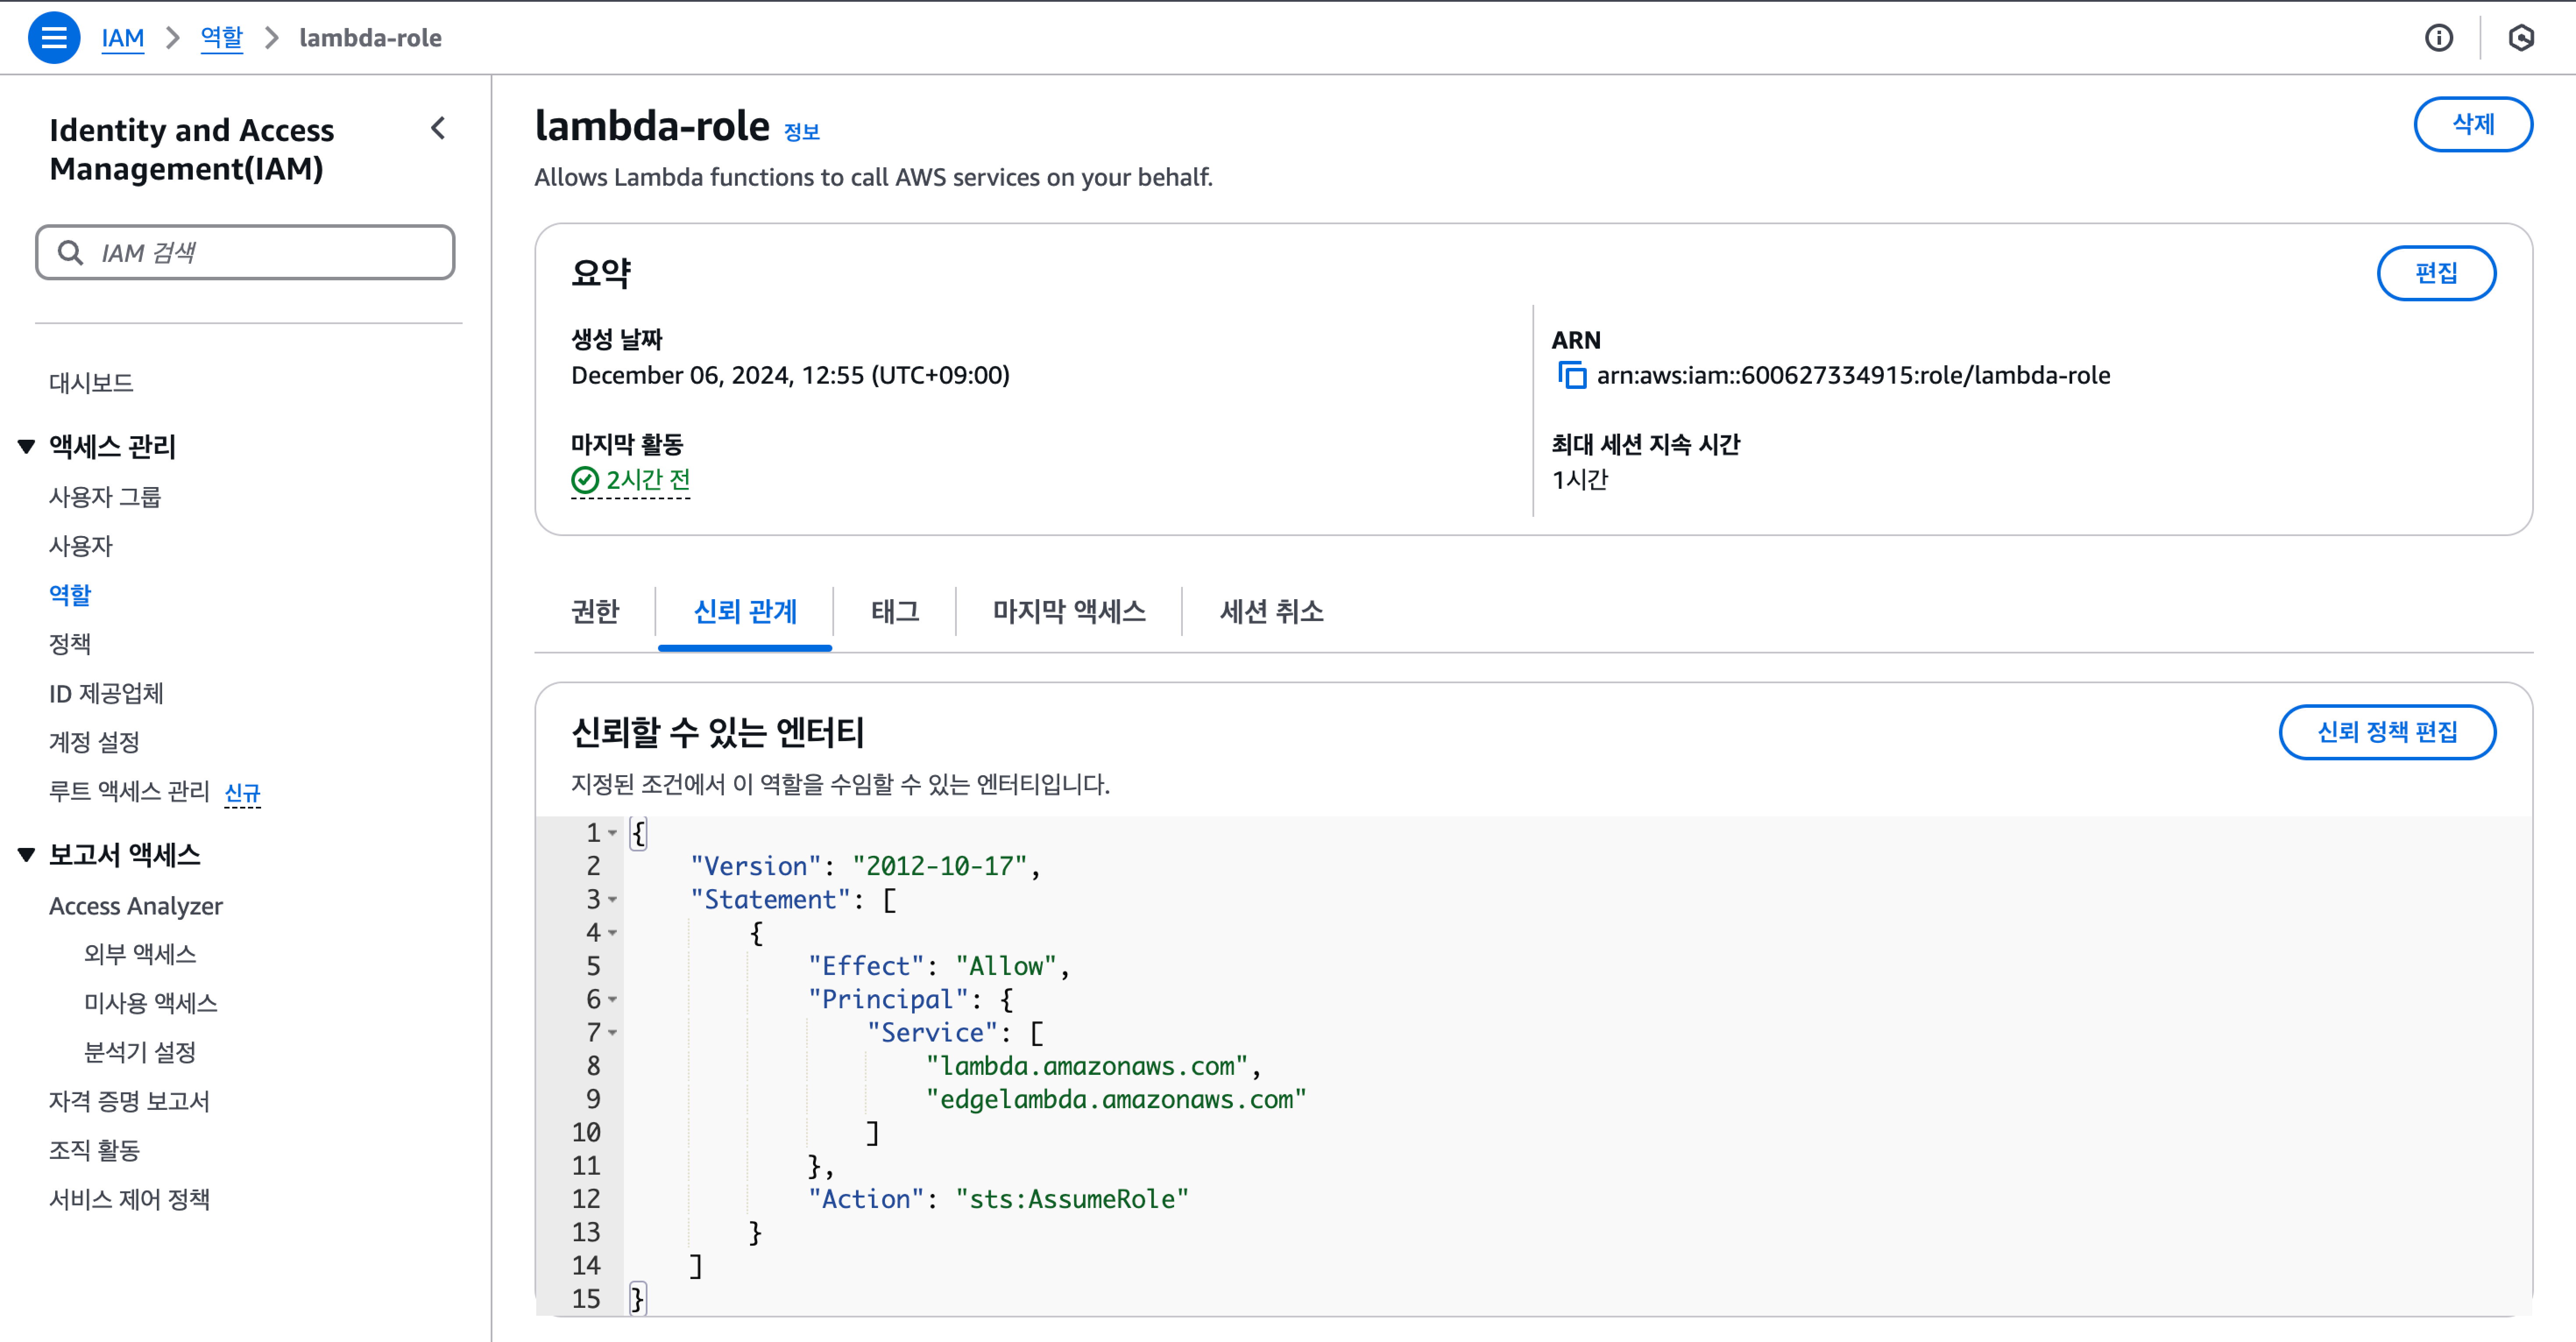
Task: Click the IAM breadcrumb link
Action: (x=122, y=38)
